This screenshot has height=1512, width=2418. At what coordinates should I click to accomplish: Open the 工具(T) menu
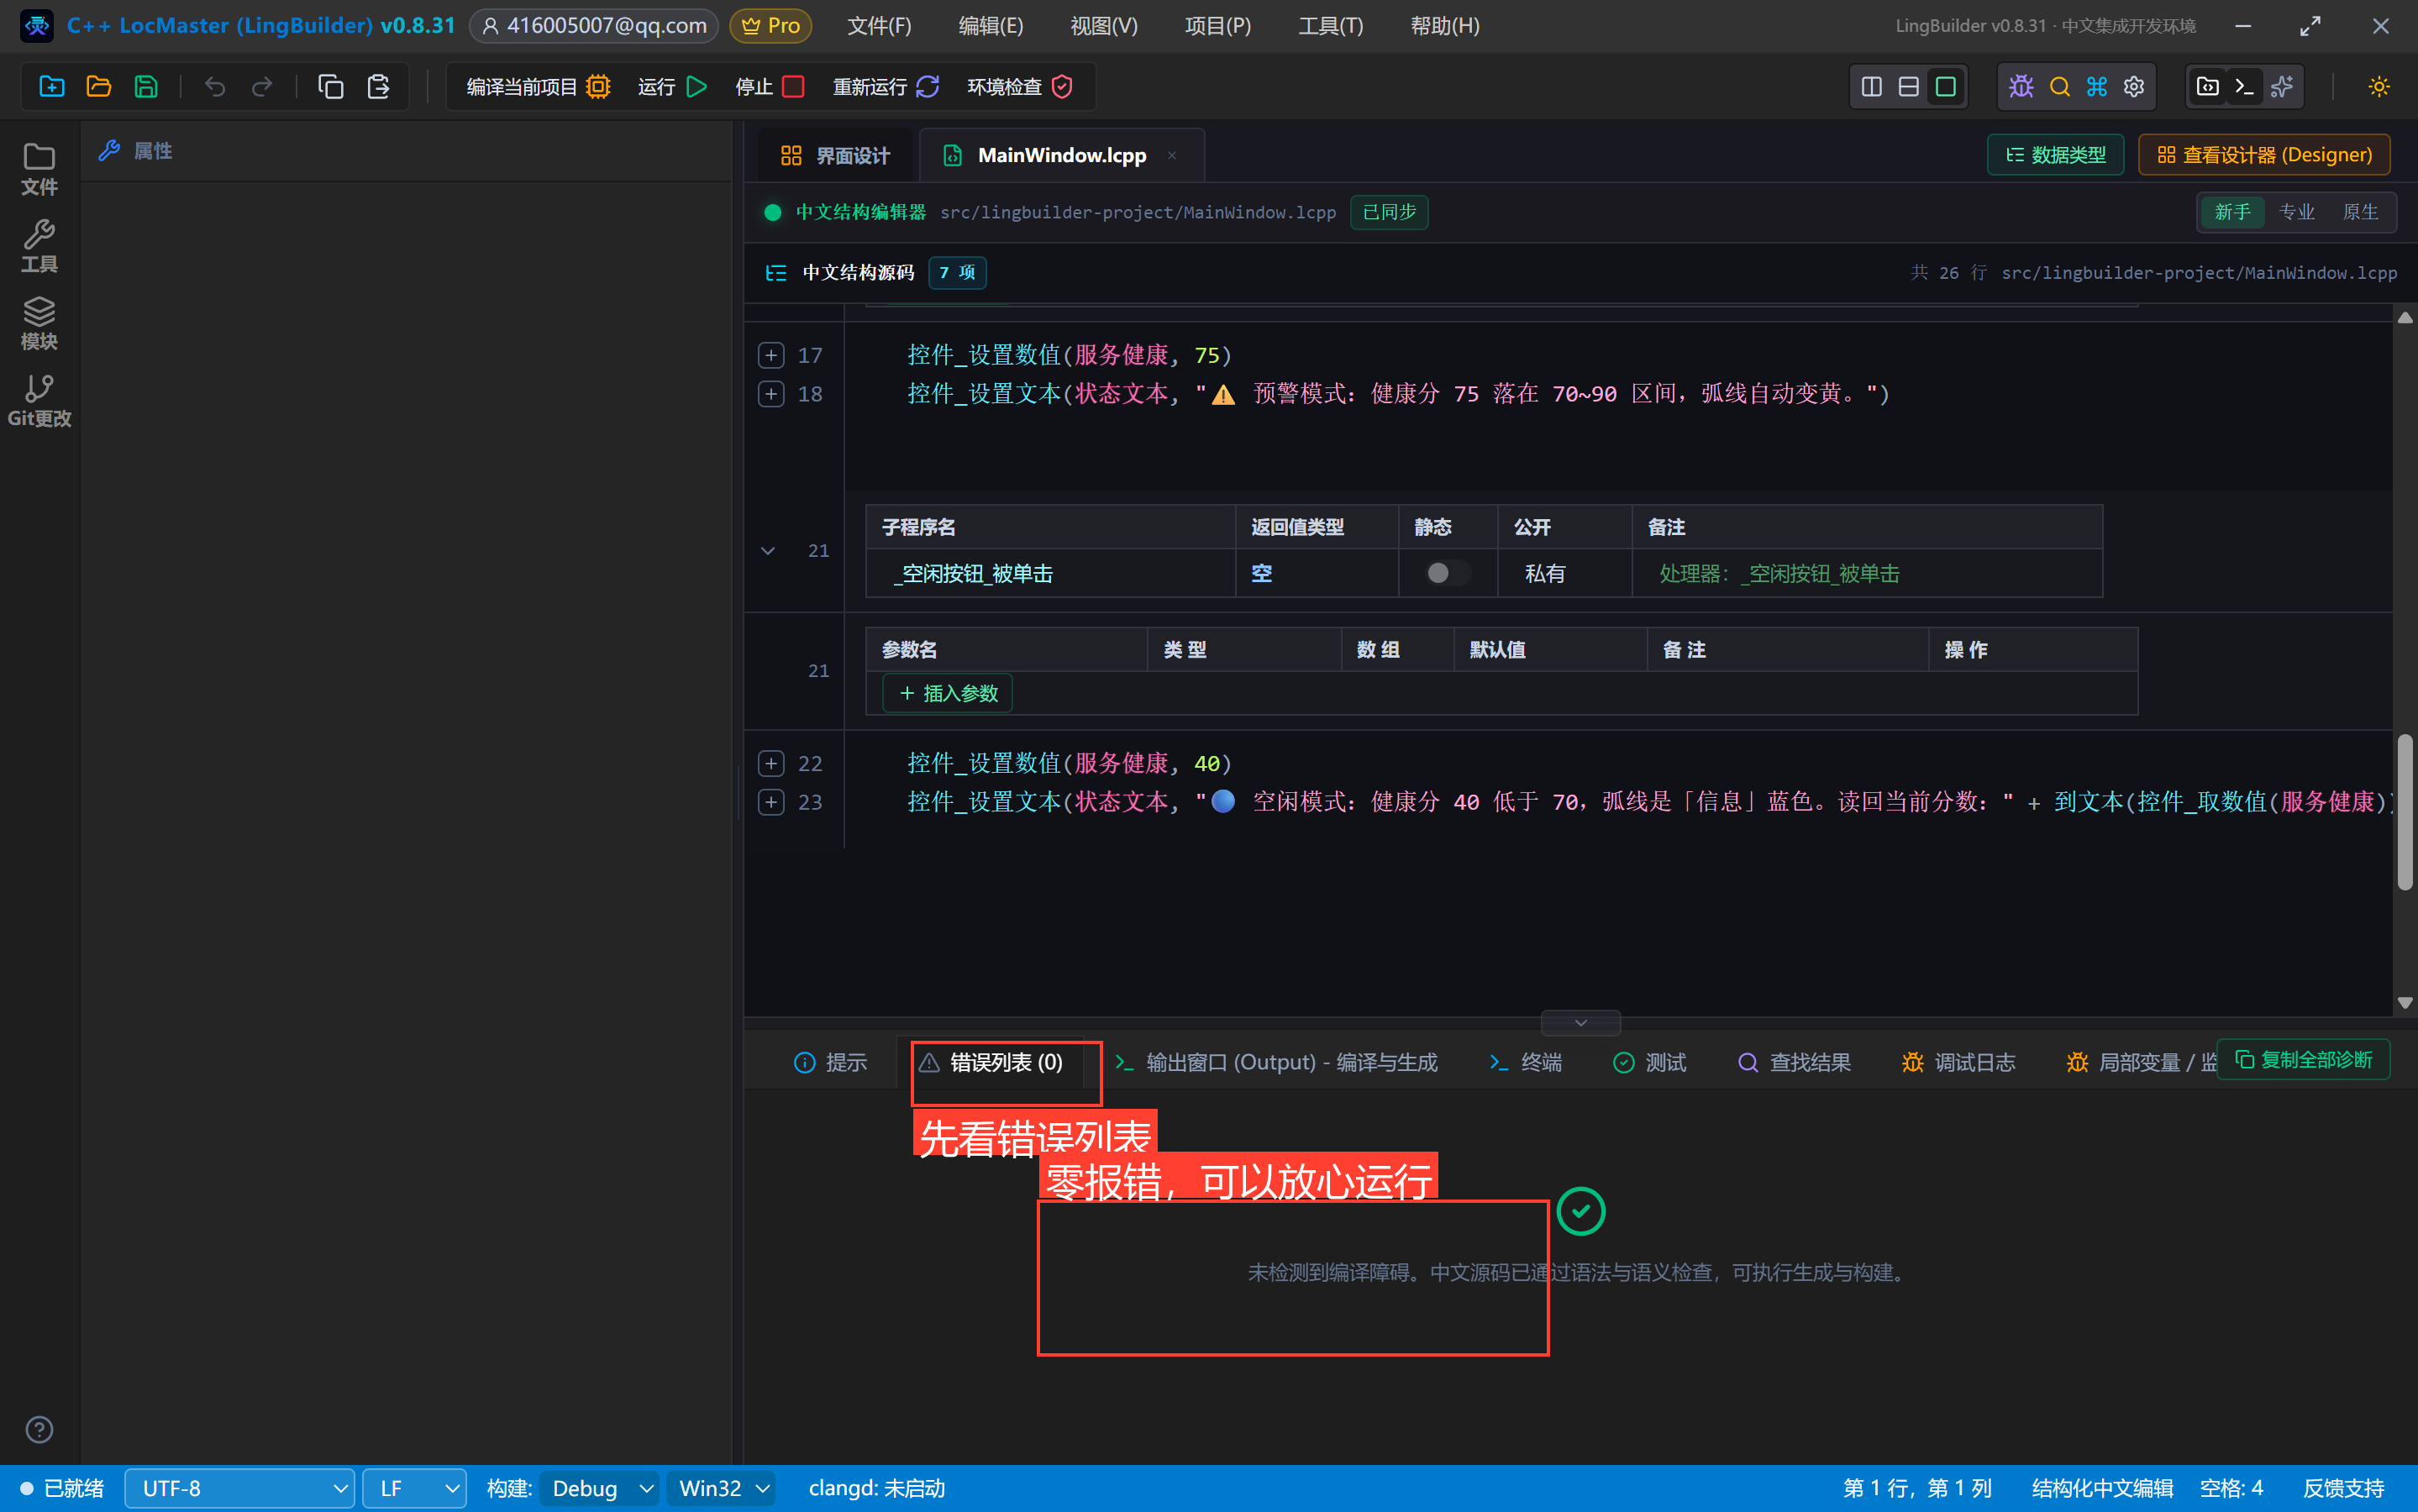coord(1331,26)
